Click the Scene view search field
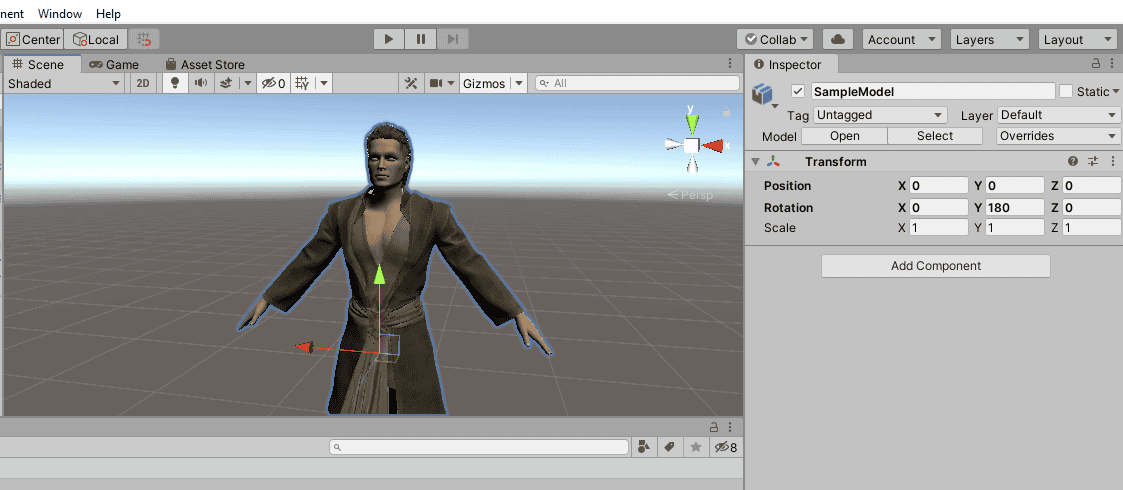This screenshot has height=490, width=1123. [638, 83]
